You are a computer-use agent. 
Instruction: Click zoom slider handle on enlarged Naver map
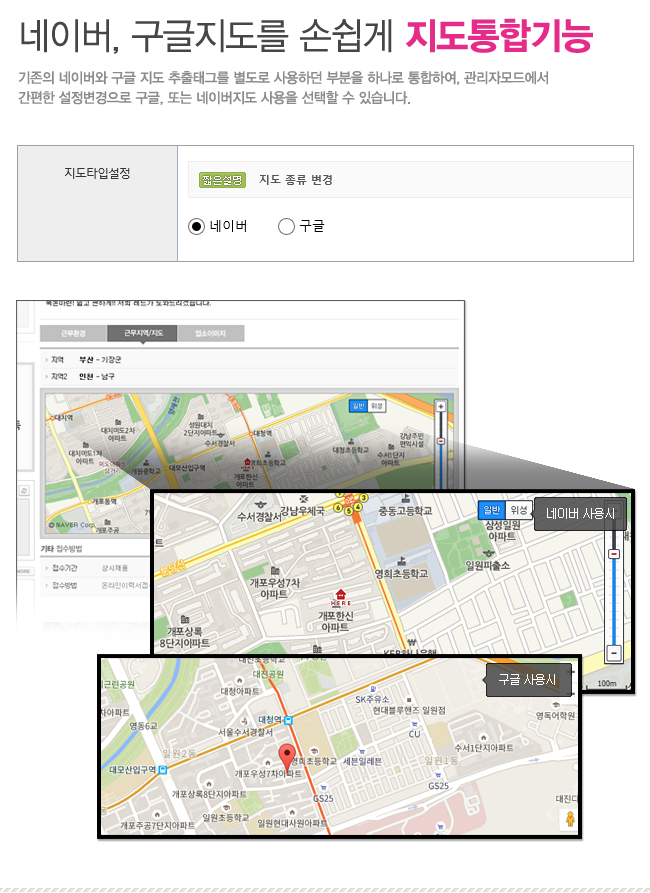[614, 554]
